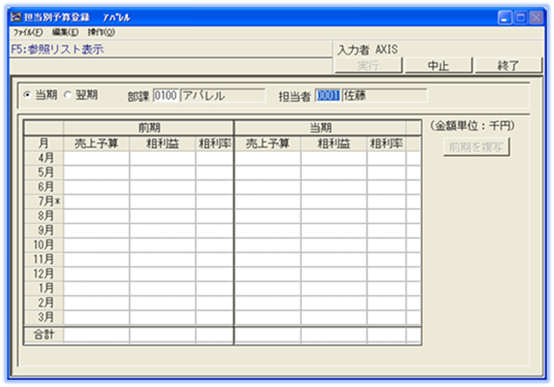Viewport: 554px width, 387px height.
Task: Click 当期 粗利率 cell for 6月
Action: 387,187
